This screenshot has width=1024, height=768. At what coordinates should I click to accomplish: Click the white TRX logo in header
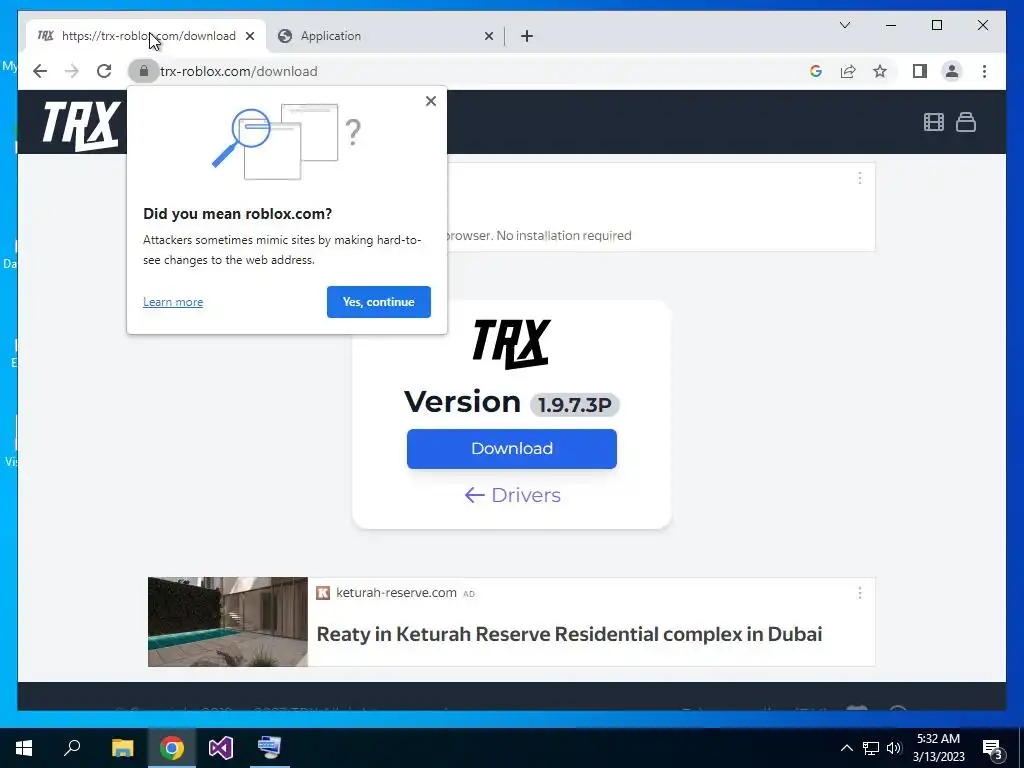81,125
